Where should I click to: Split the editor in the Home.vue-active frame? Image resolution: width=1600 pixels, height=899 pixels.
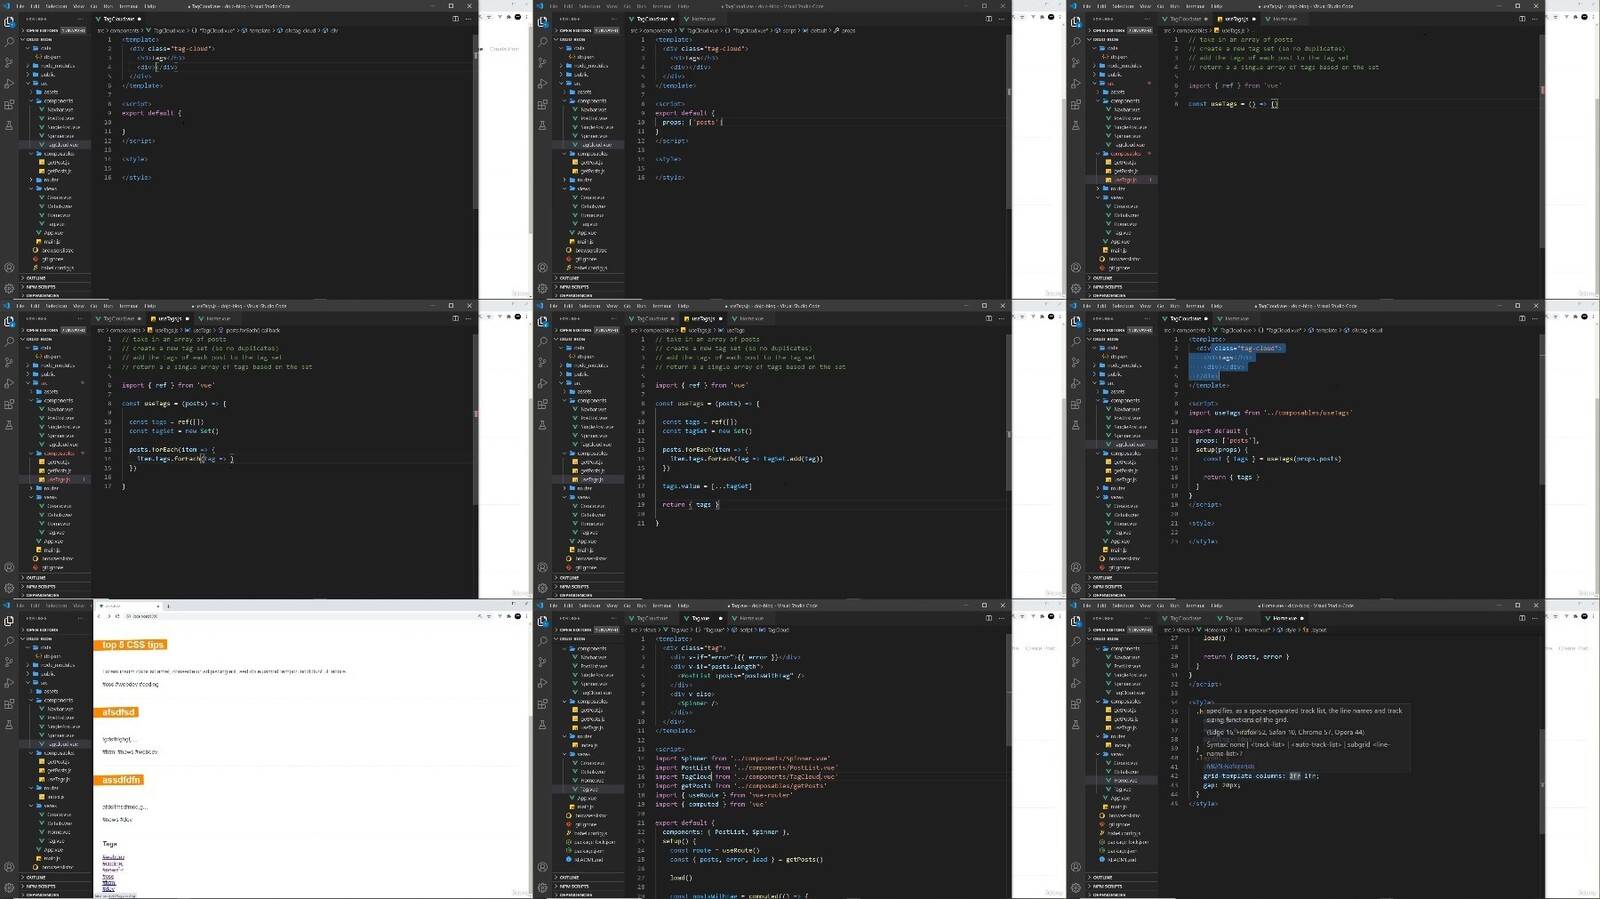[x=1522, y=618]
